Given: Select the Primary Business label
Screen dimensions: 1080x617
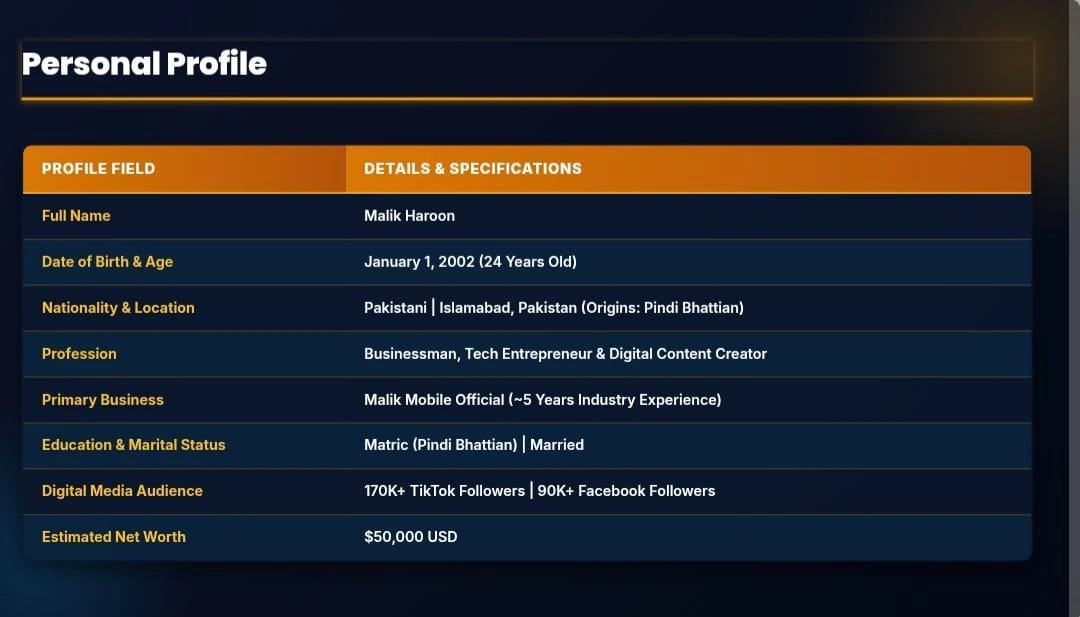Looking at the screenshot, I should (x=103, y=400).
